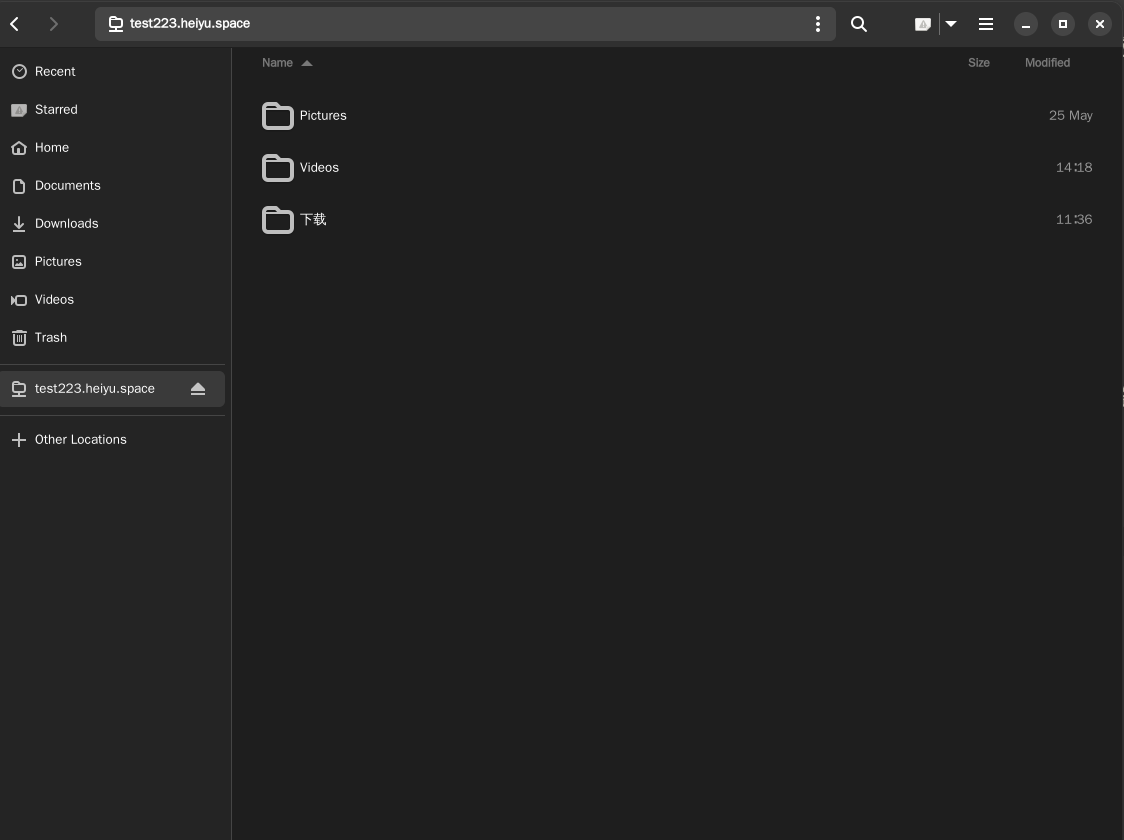Open the search magnifier
Screen dimensions: 1124x840
[x=858, y=24]
